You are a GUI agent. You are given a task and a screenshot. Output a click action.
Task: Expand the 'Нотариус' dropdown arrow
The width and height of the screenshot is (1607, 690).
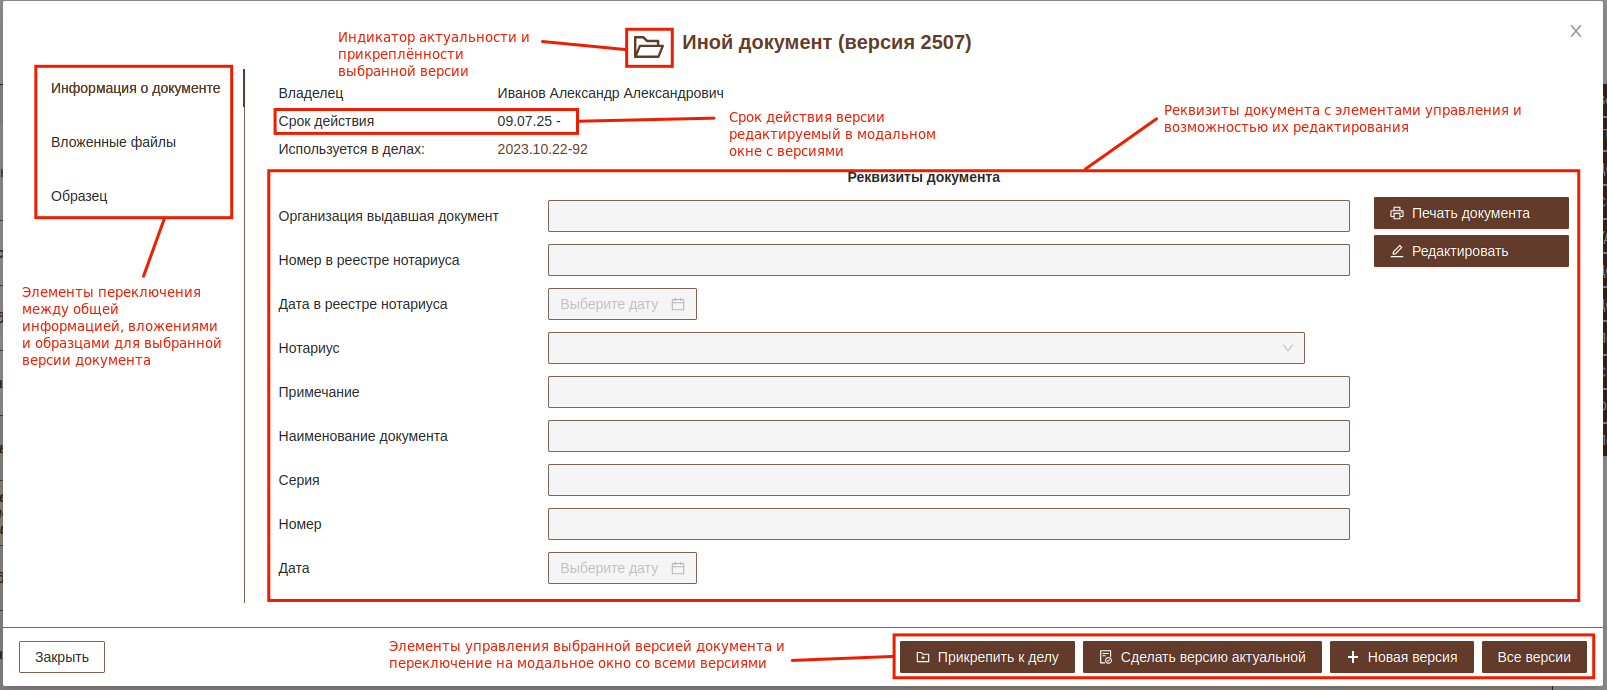pyautogui.click(x=1287, y=348)
